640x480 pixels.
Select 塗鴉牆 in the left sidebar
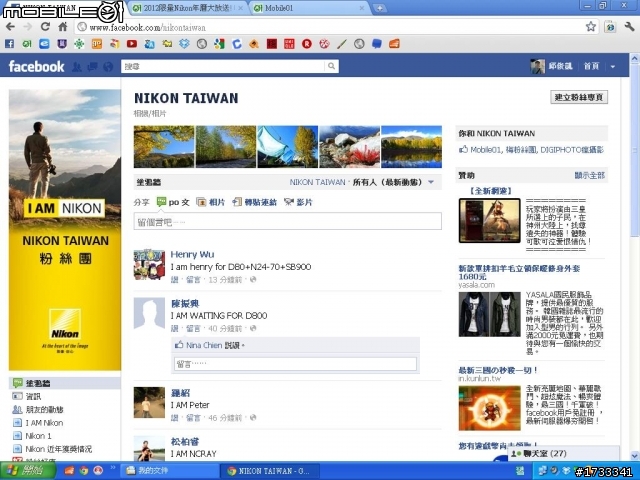tap(64, 383)
